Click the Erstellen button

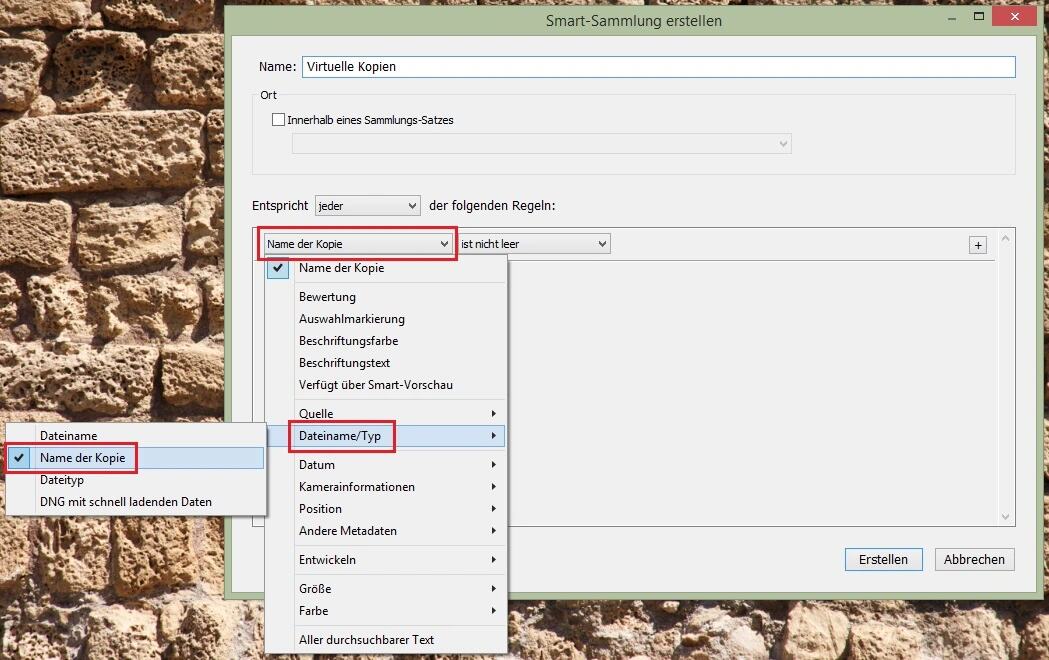point(883,559)
